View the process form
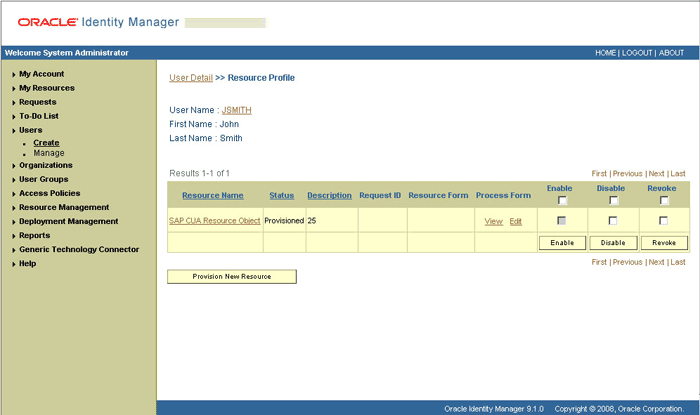 [494, 221]
